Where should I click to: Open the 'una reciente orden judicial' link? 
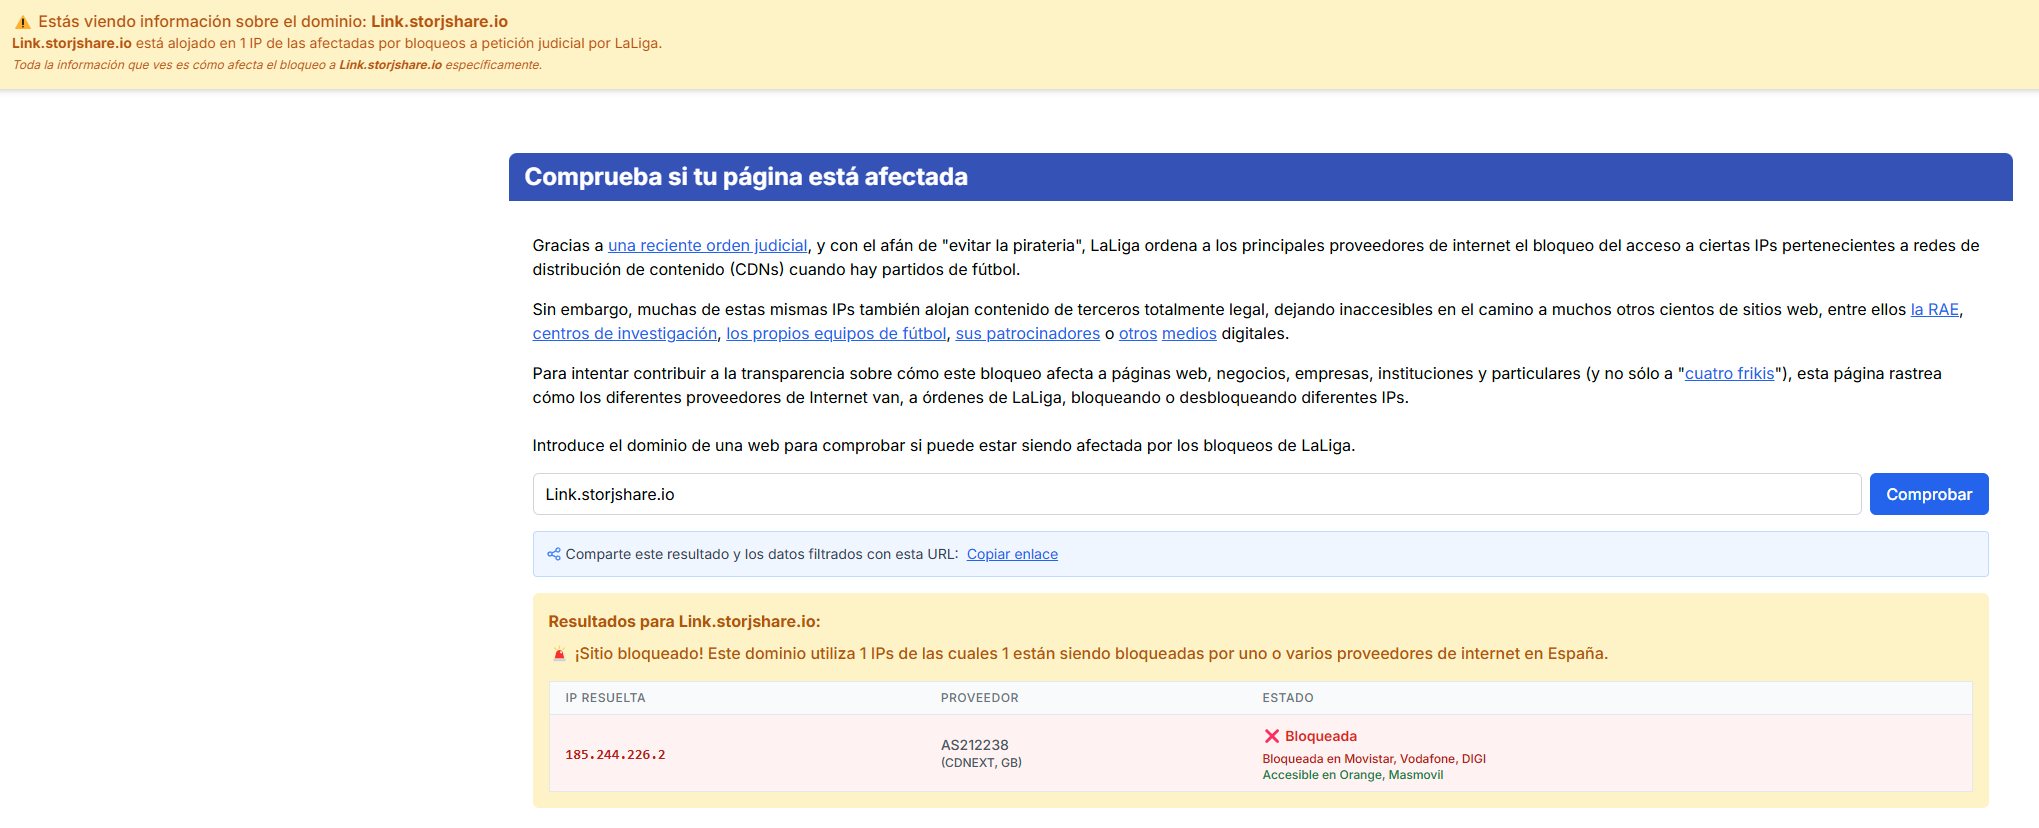point(707,246)
